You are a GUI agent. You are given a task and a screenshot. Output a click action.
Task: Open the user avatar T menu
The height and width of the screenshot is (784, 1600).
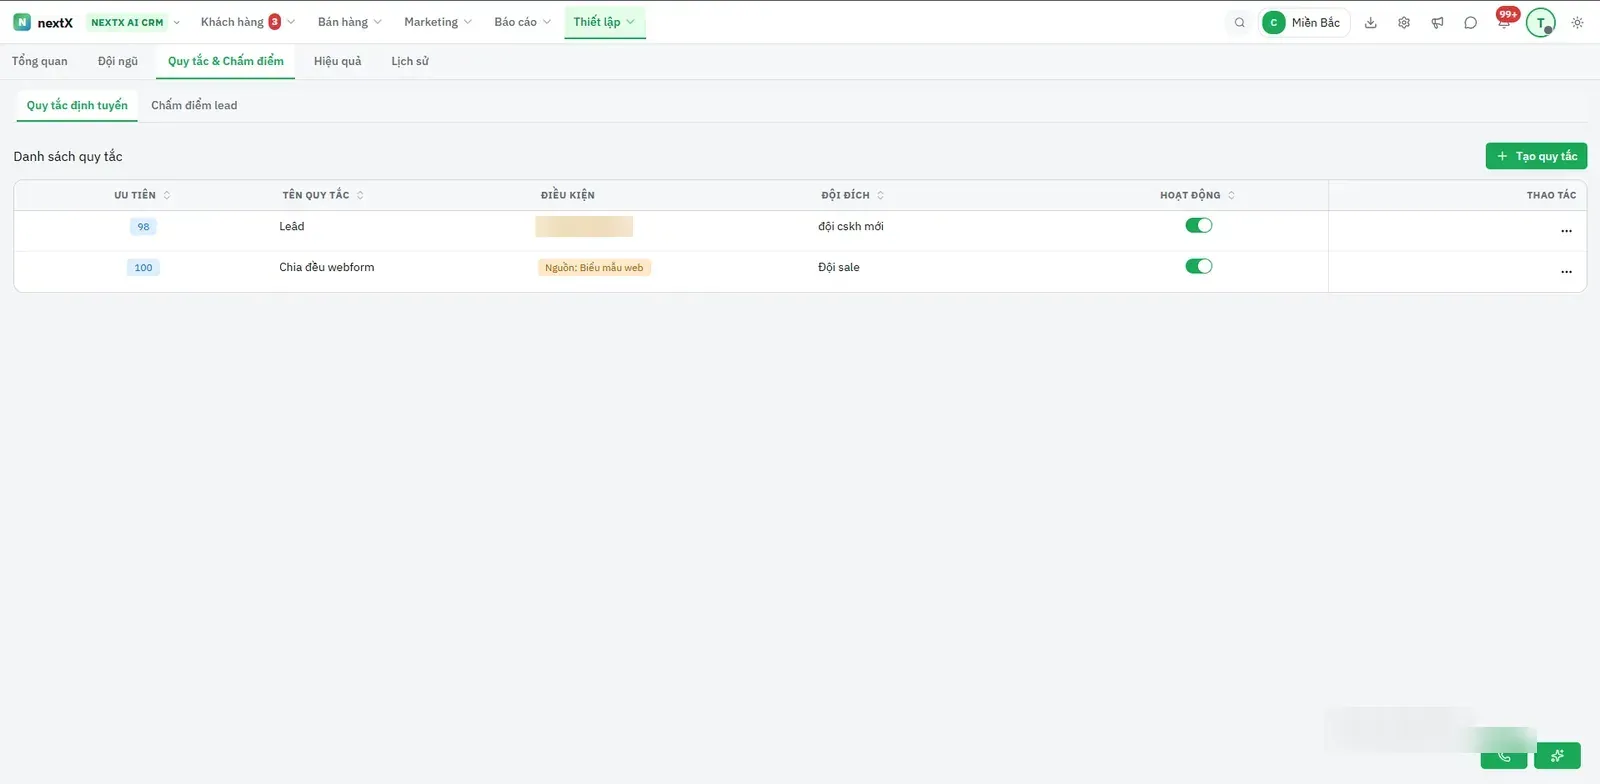pyautogui.click(x=1541, y=22)
